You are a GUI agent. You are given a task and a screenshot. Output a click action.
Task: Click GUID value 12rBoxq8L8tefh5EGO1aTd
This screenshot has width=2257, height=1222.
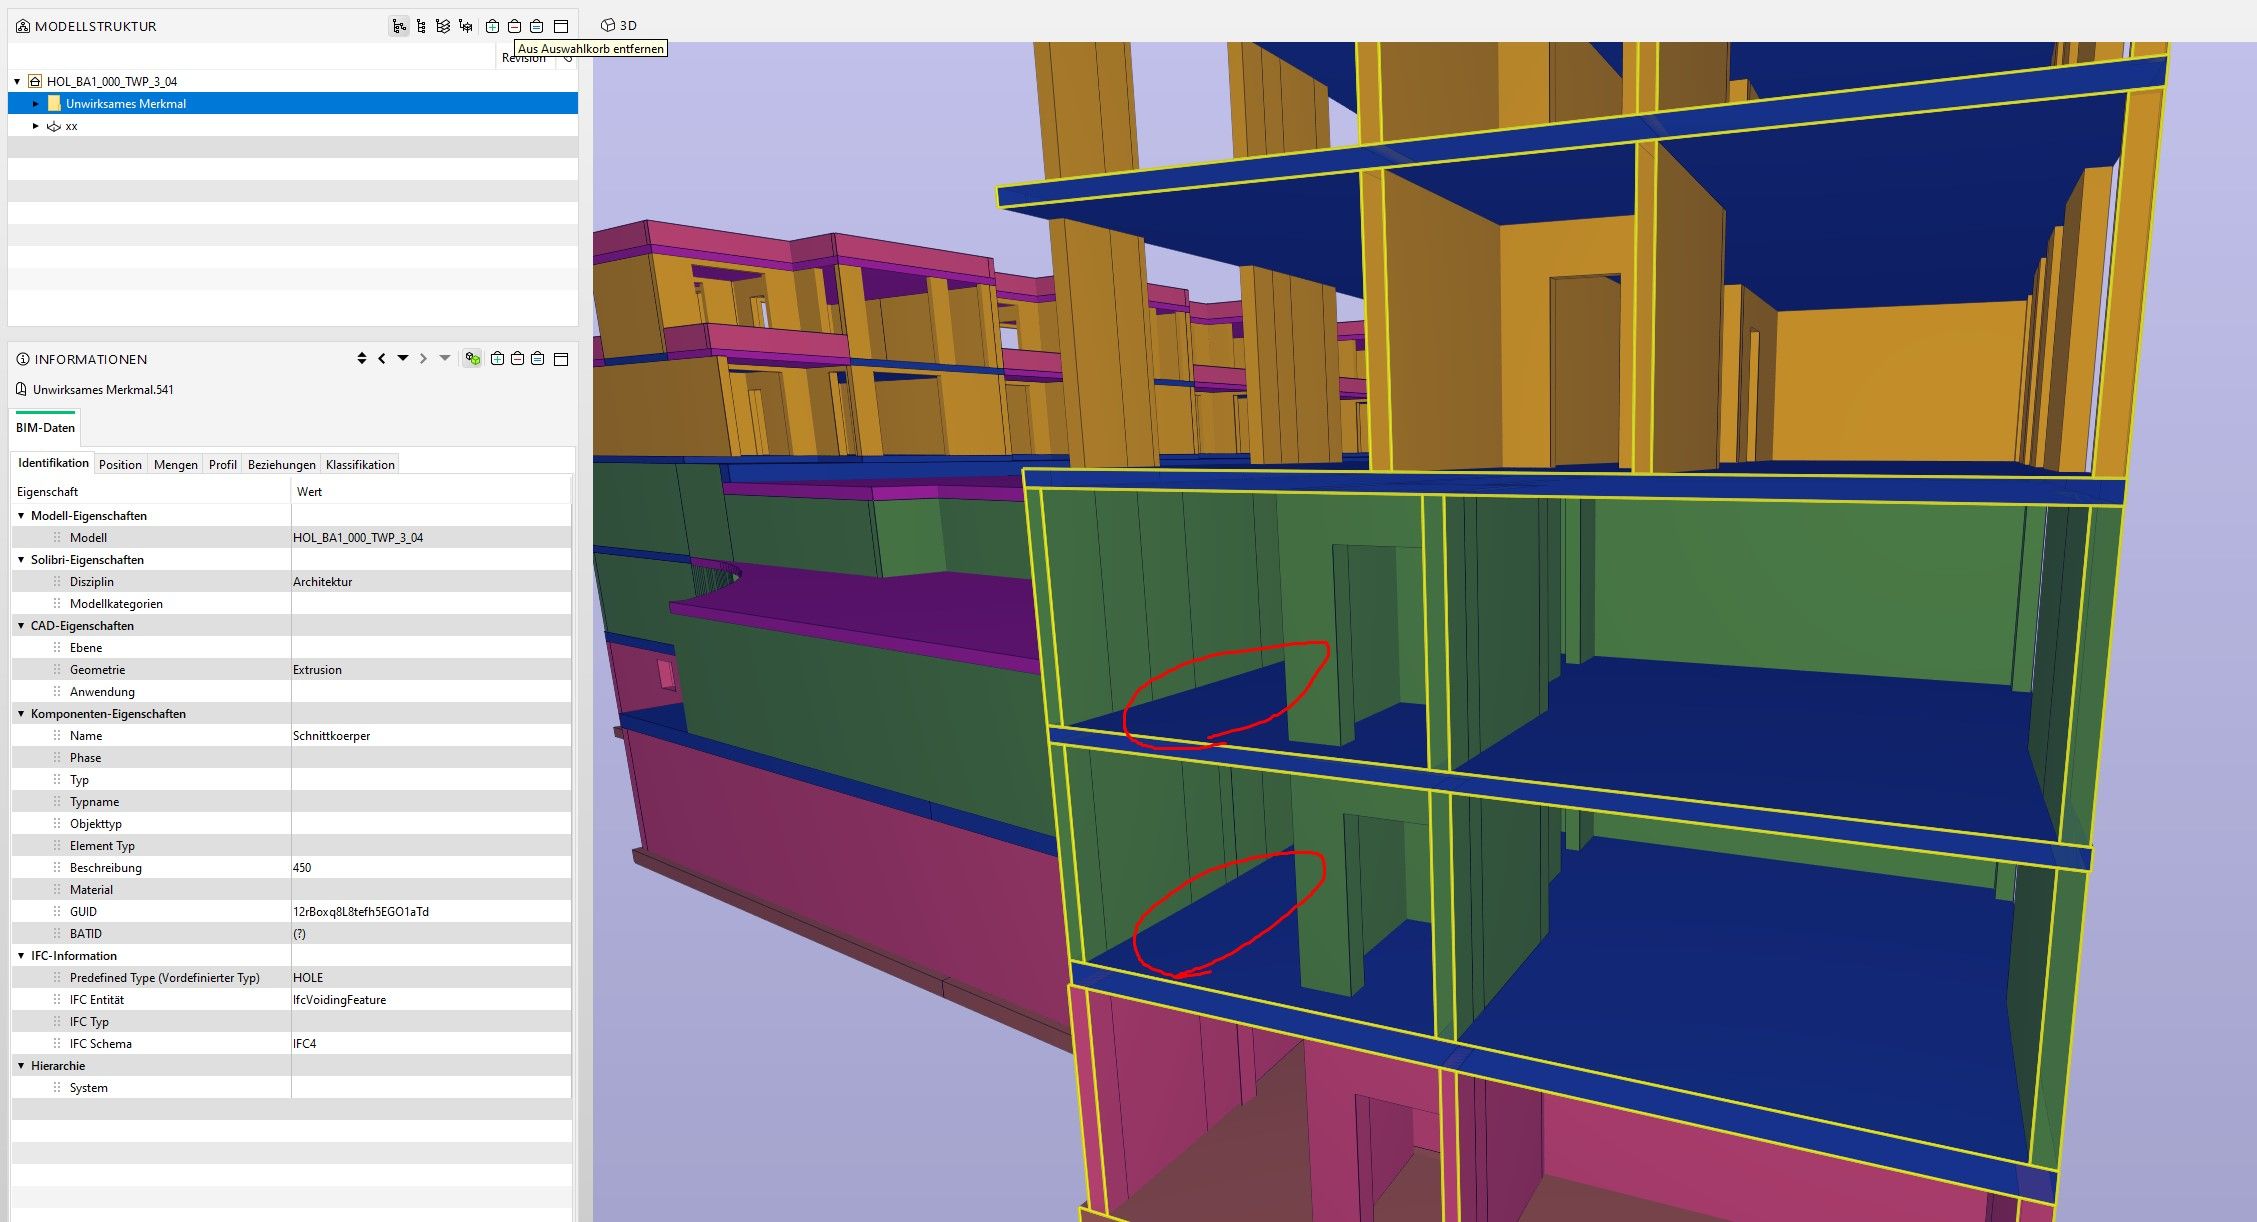click(361, 911)
